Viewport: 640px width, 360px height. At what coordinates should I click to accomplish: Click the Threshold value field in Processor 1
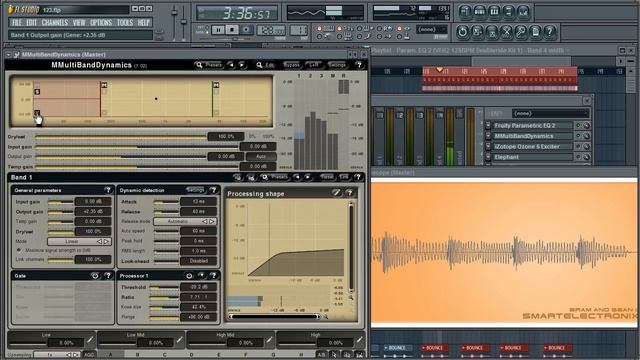coord(198,287)
